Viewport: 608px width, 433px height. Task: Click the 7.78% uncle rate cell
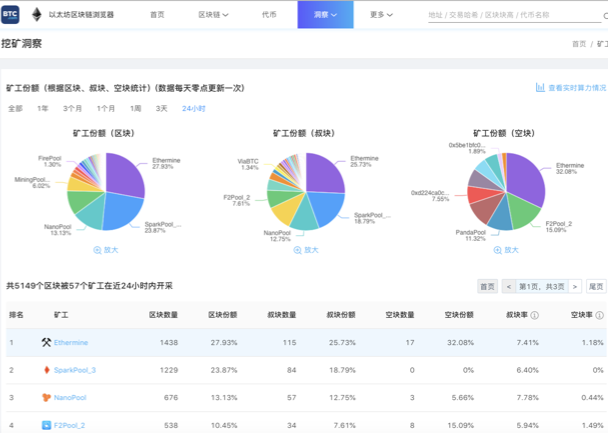coord(528,398)
